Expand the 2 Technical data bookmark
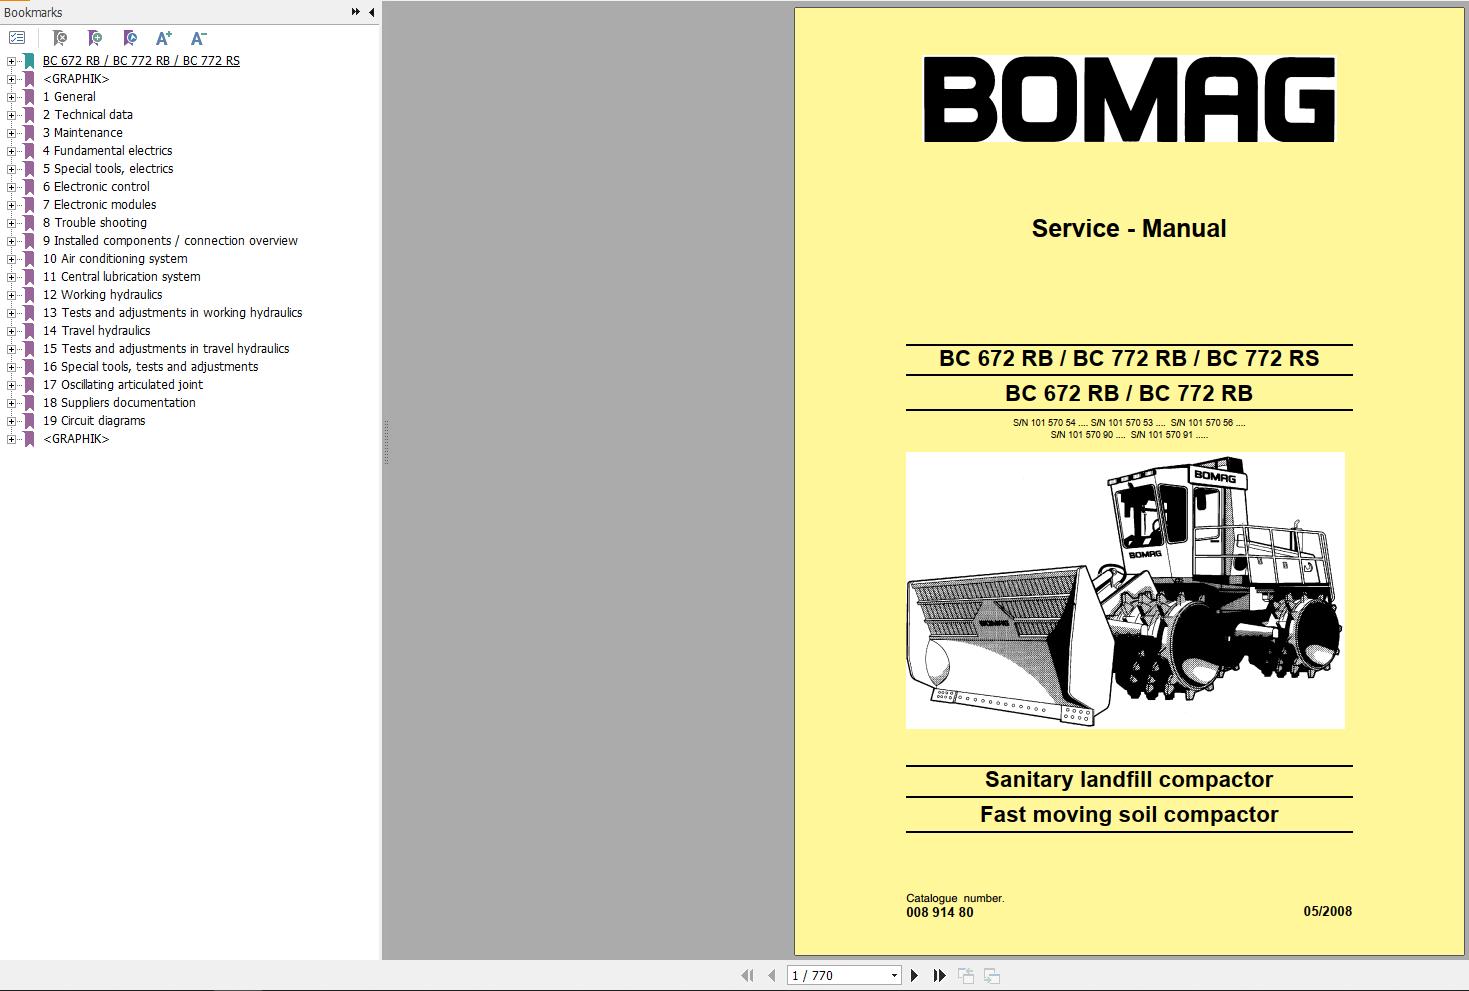The width and height of the screenshot is (1469, 991). 11,115
